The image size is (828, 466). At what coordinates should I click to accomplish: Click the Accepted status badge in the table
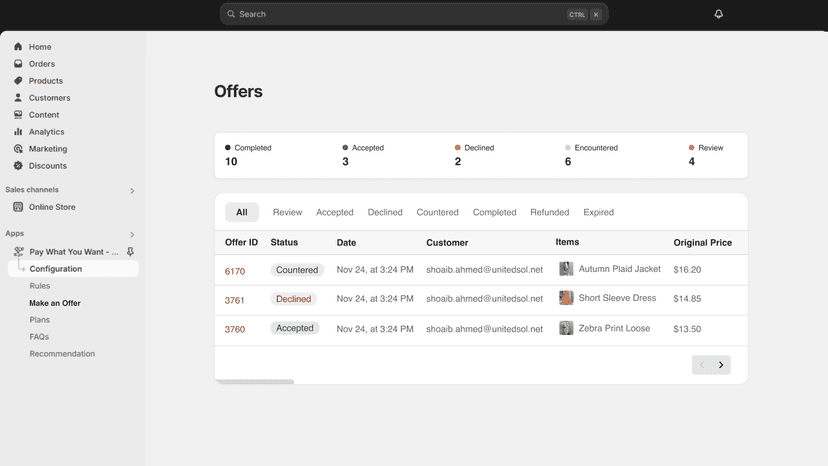tap(295, 328)
